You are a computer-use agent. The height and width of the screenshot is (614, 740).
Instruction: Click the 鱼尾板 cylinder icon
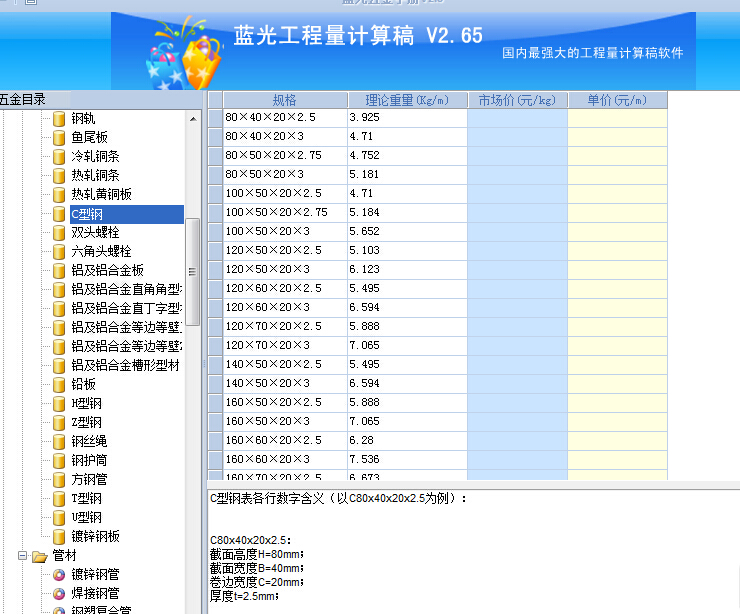point(59,138)
